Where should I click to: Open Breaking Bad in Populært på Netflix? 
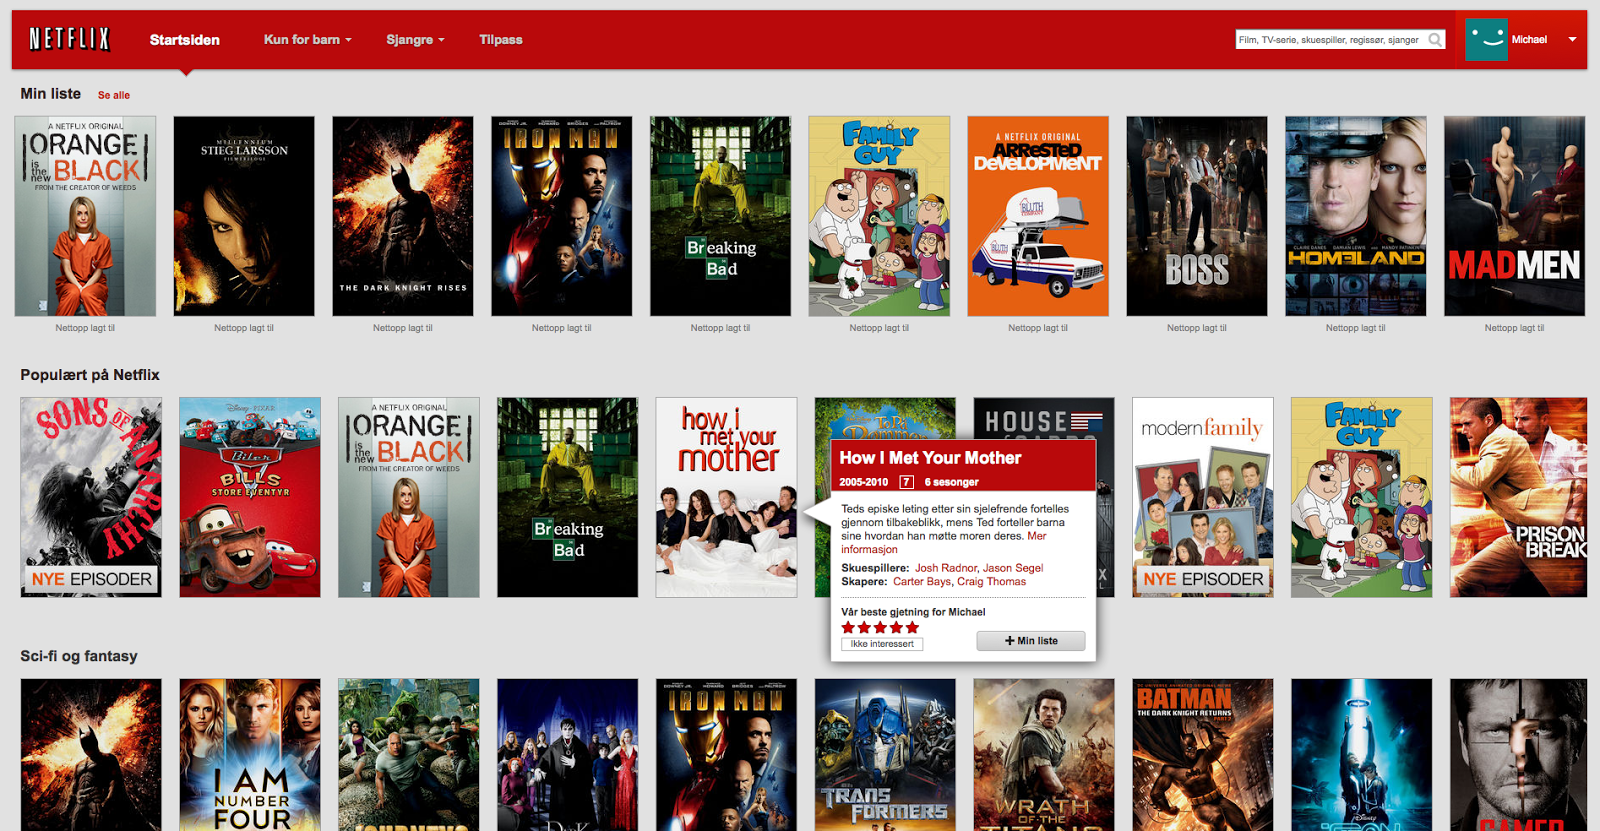567,497
